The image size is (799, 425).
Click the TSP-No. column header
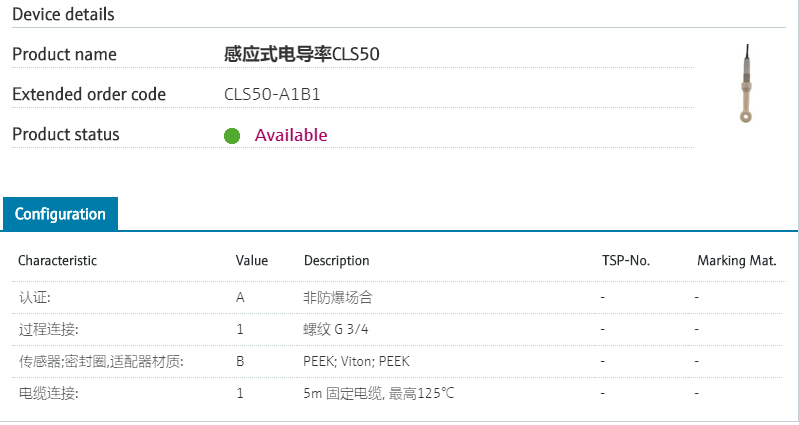click(x=625, y=261)
